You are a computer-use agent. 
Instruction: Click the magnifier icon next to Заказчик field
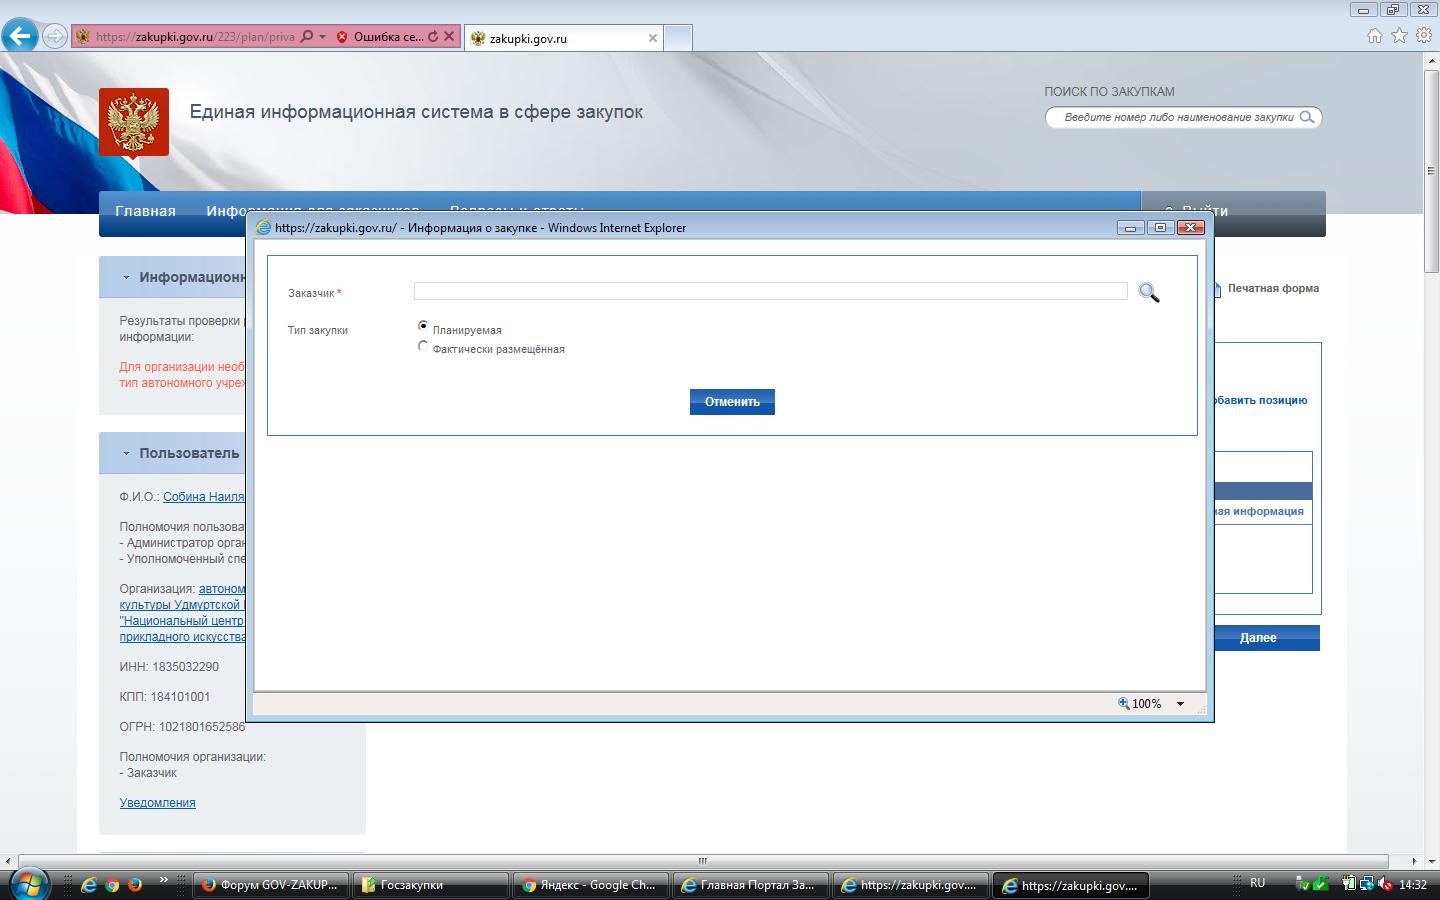[x=1149, y=293]
